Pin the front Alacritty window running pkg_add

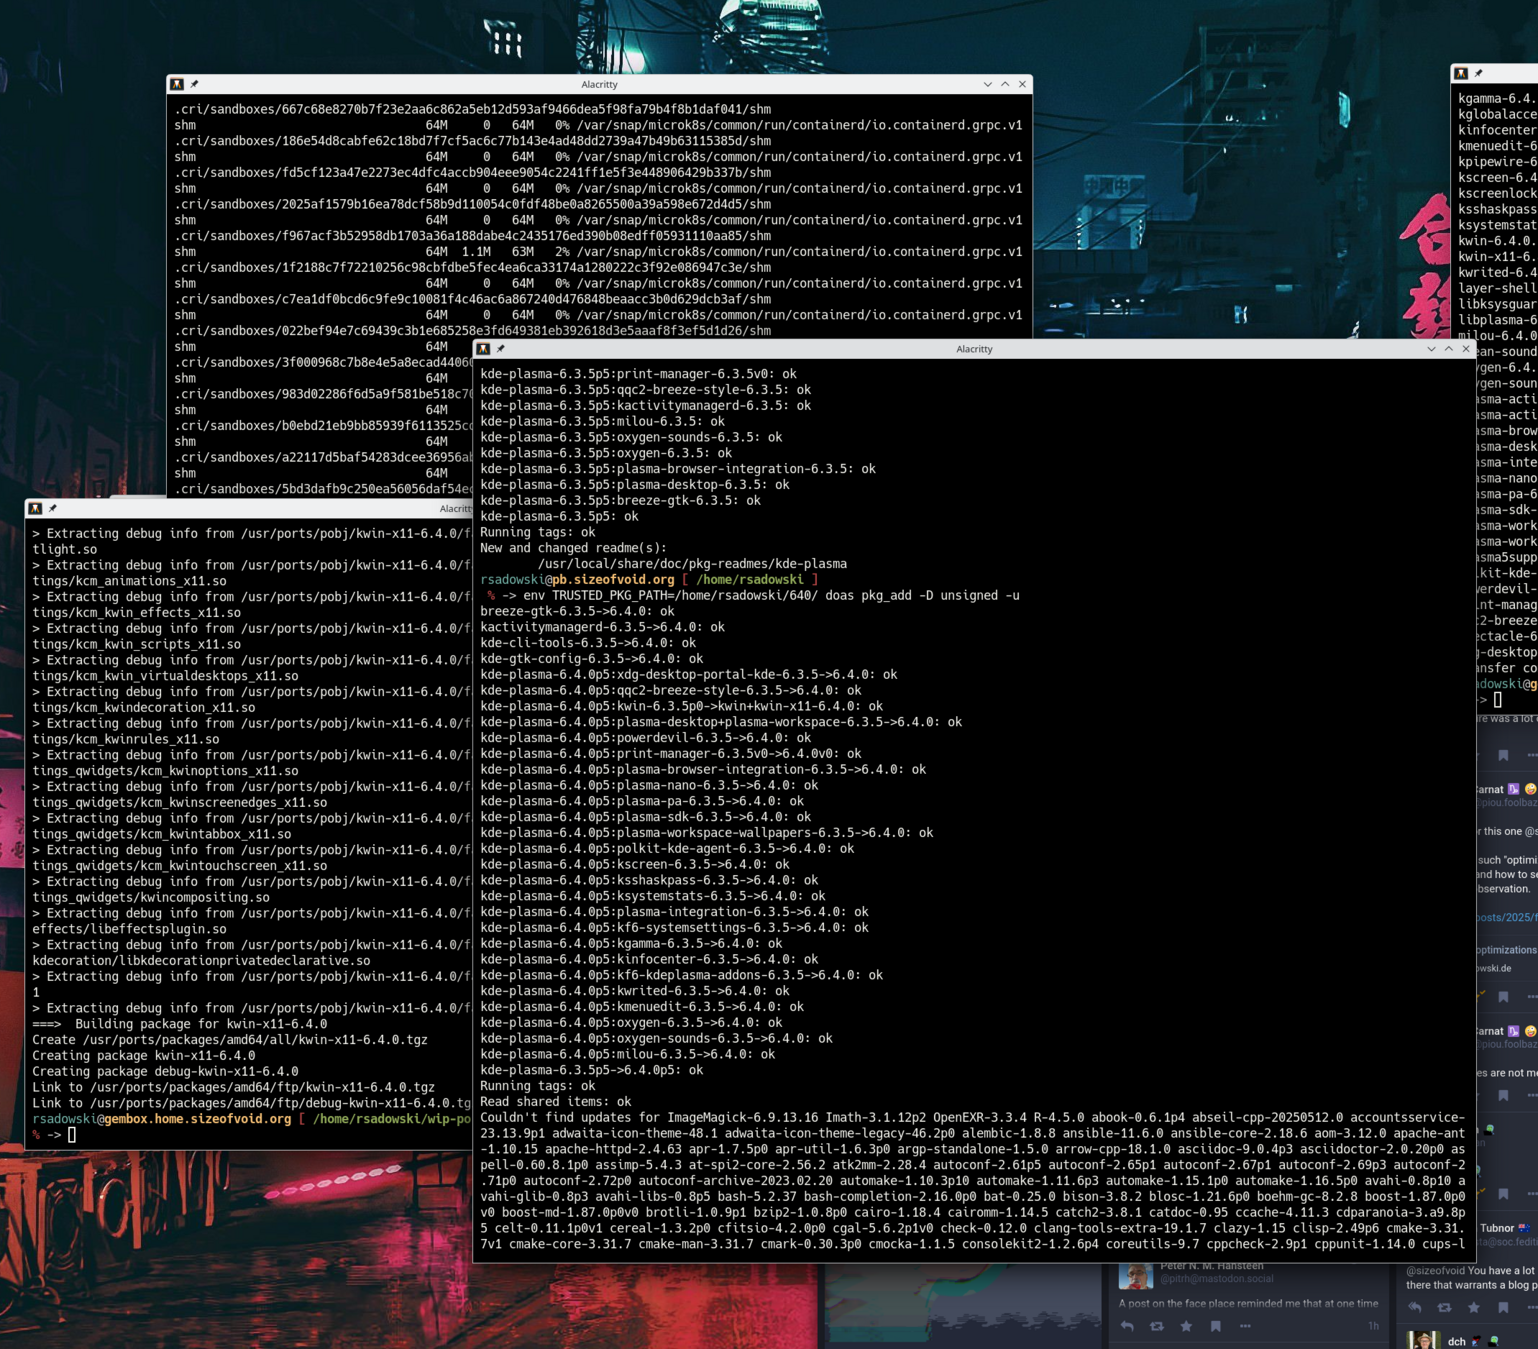pyautogui.click(x=501, y=349)
